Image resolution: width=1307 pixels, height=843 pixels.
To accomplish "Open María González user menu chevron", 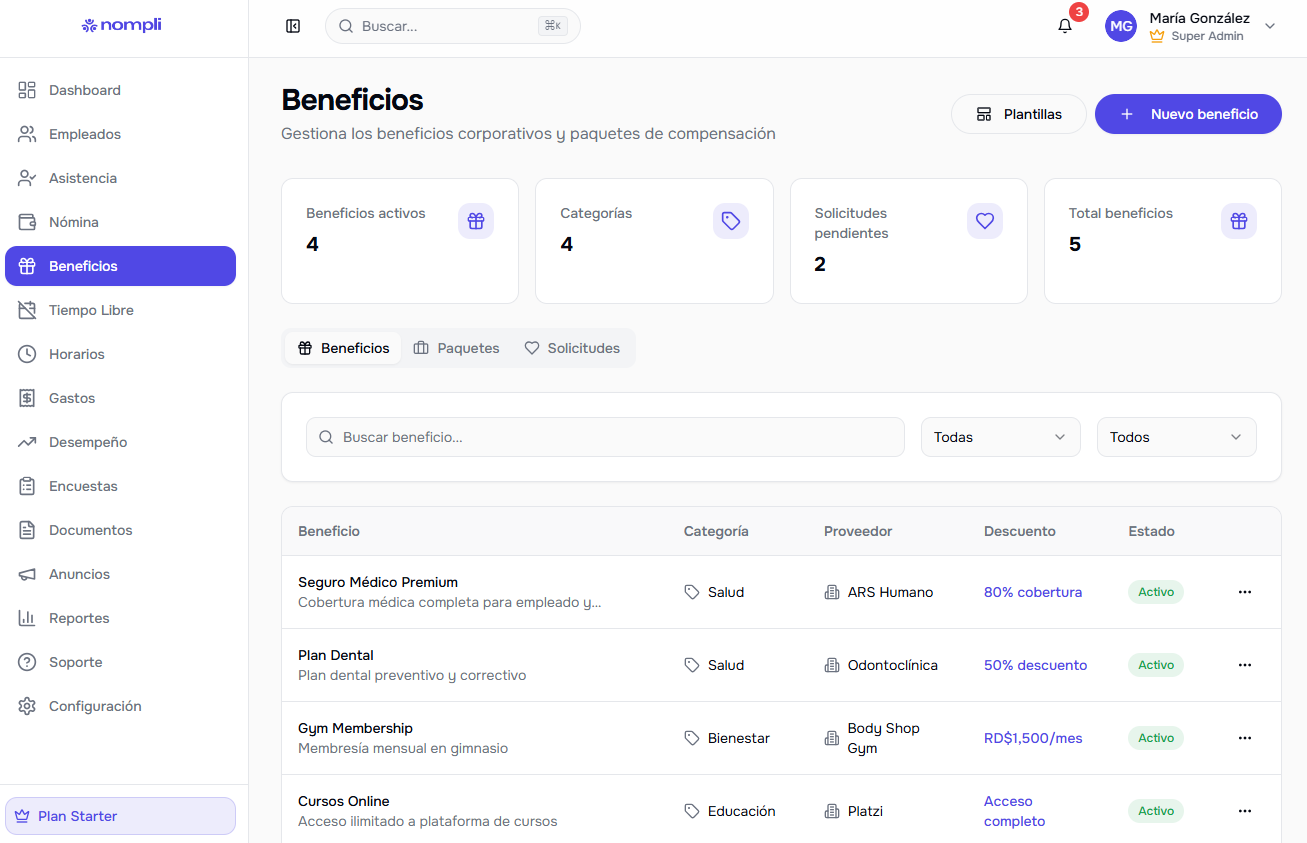I will point(1270,26).
